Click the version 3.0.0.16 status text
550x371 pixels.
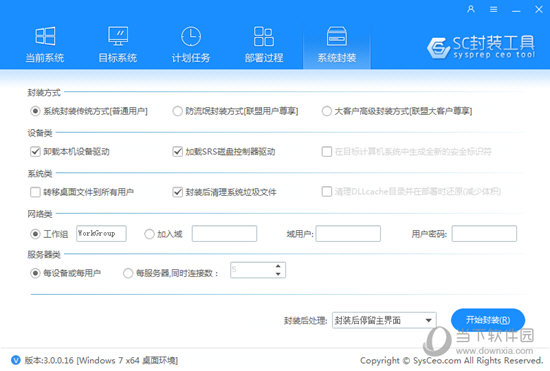[x=101, y=360]
